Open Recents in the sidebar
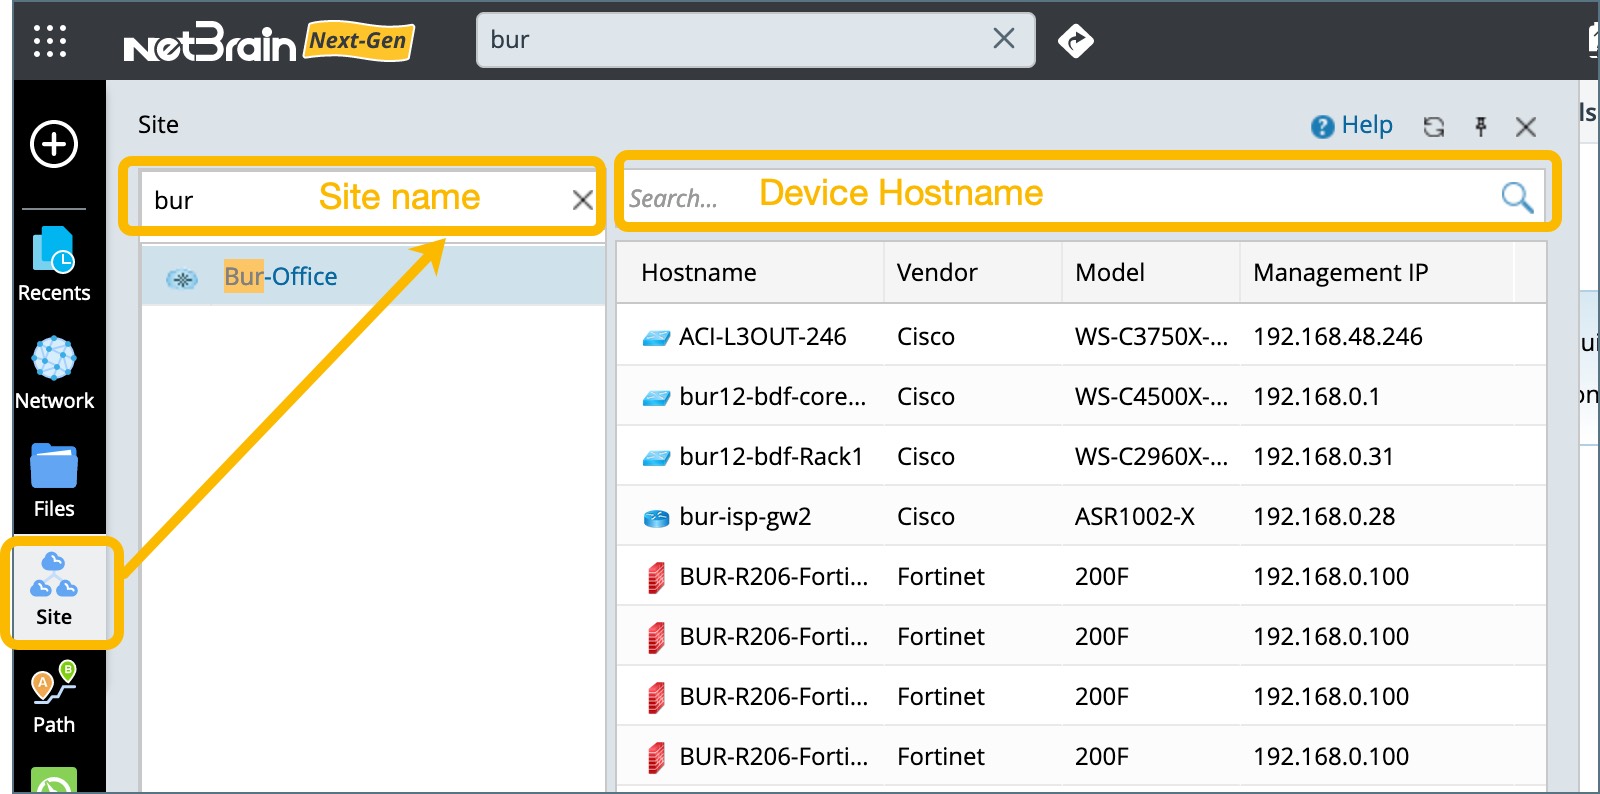This screenshot has width=1600, height=794. (54, 264)
